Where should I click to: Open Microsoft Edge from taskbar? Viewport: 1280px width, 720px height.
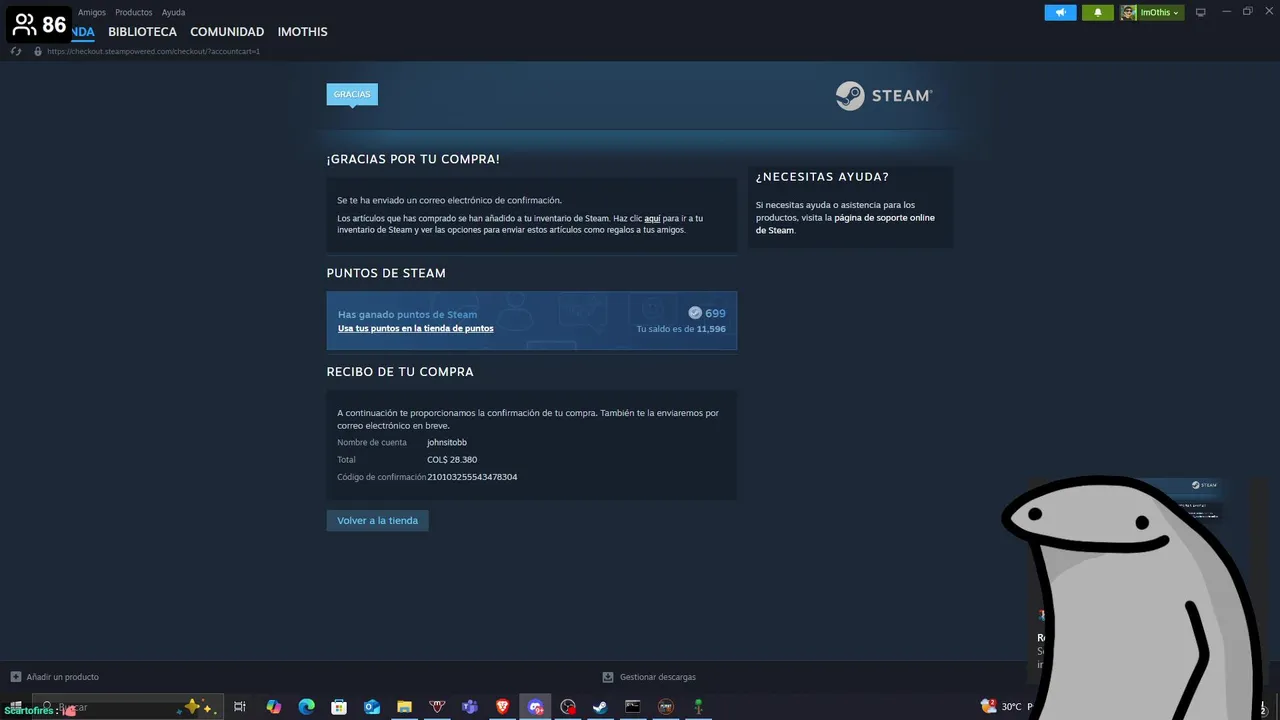coord(307,707)
